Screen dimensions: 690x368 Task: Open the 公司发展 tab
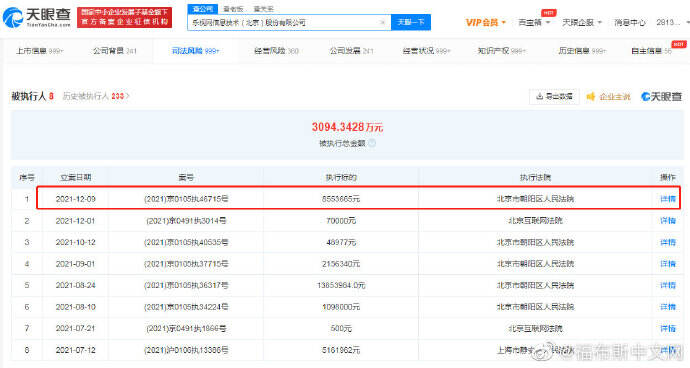pos(352,51)
